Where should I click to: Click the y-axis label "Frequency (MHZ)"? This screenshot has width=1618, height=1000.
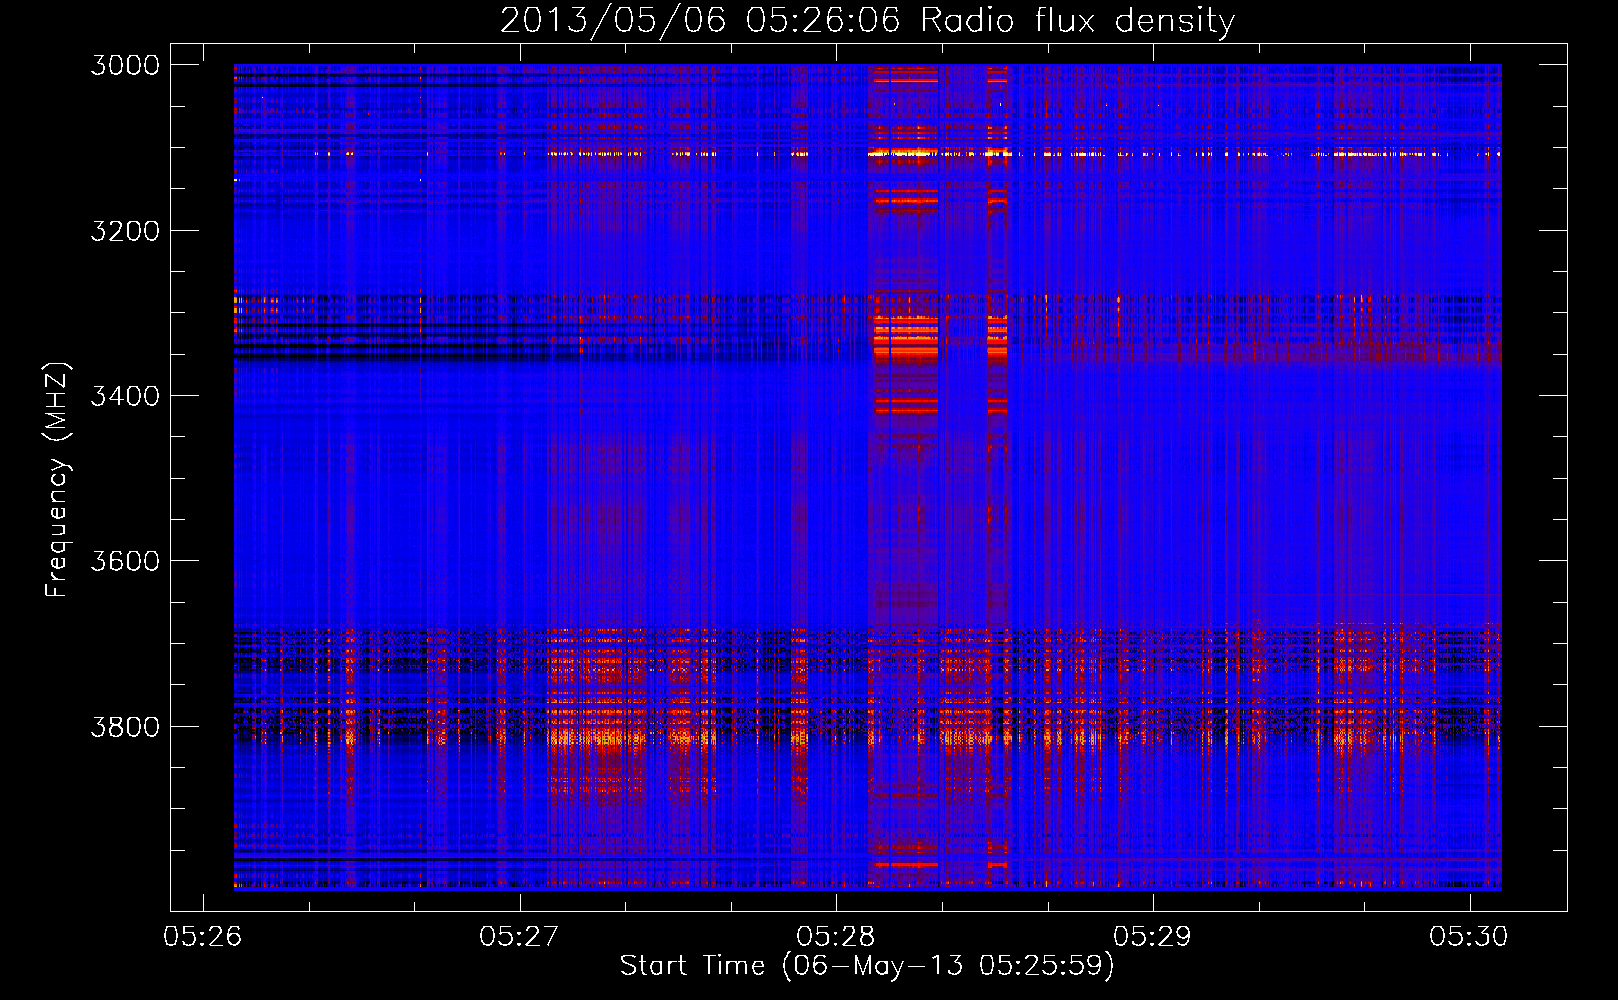[57, 479]
